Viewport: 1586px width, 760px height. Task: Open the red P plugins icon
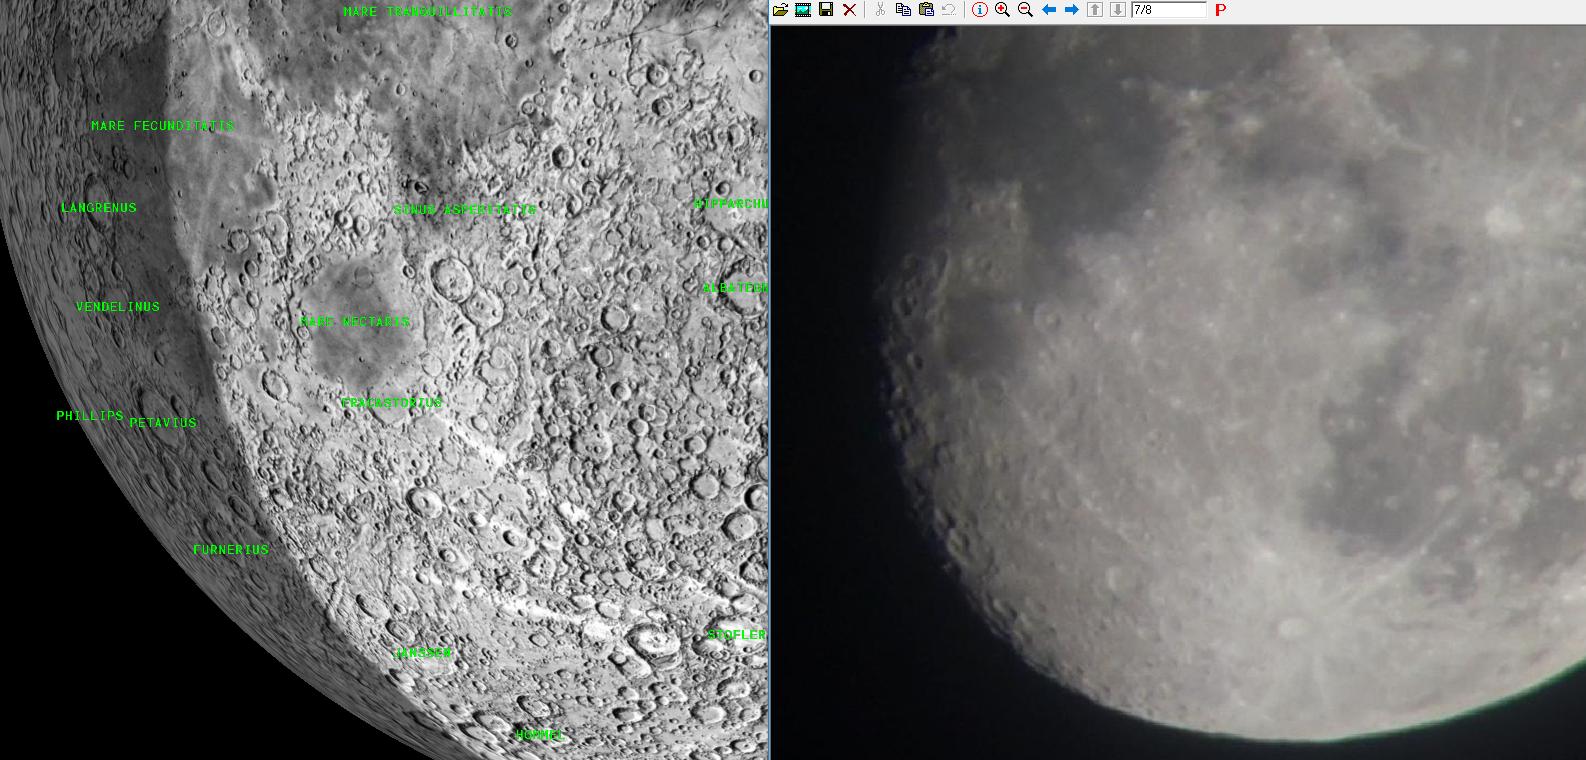tap(1220, 10)
